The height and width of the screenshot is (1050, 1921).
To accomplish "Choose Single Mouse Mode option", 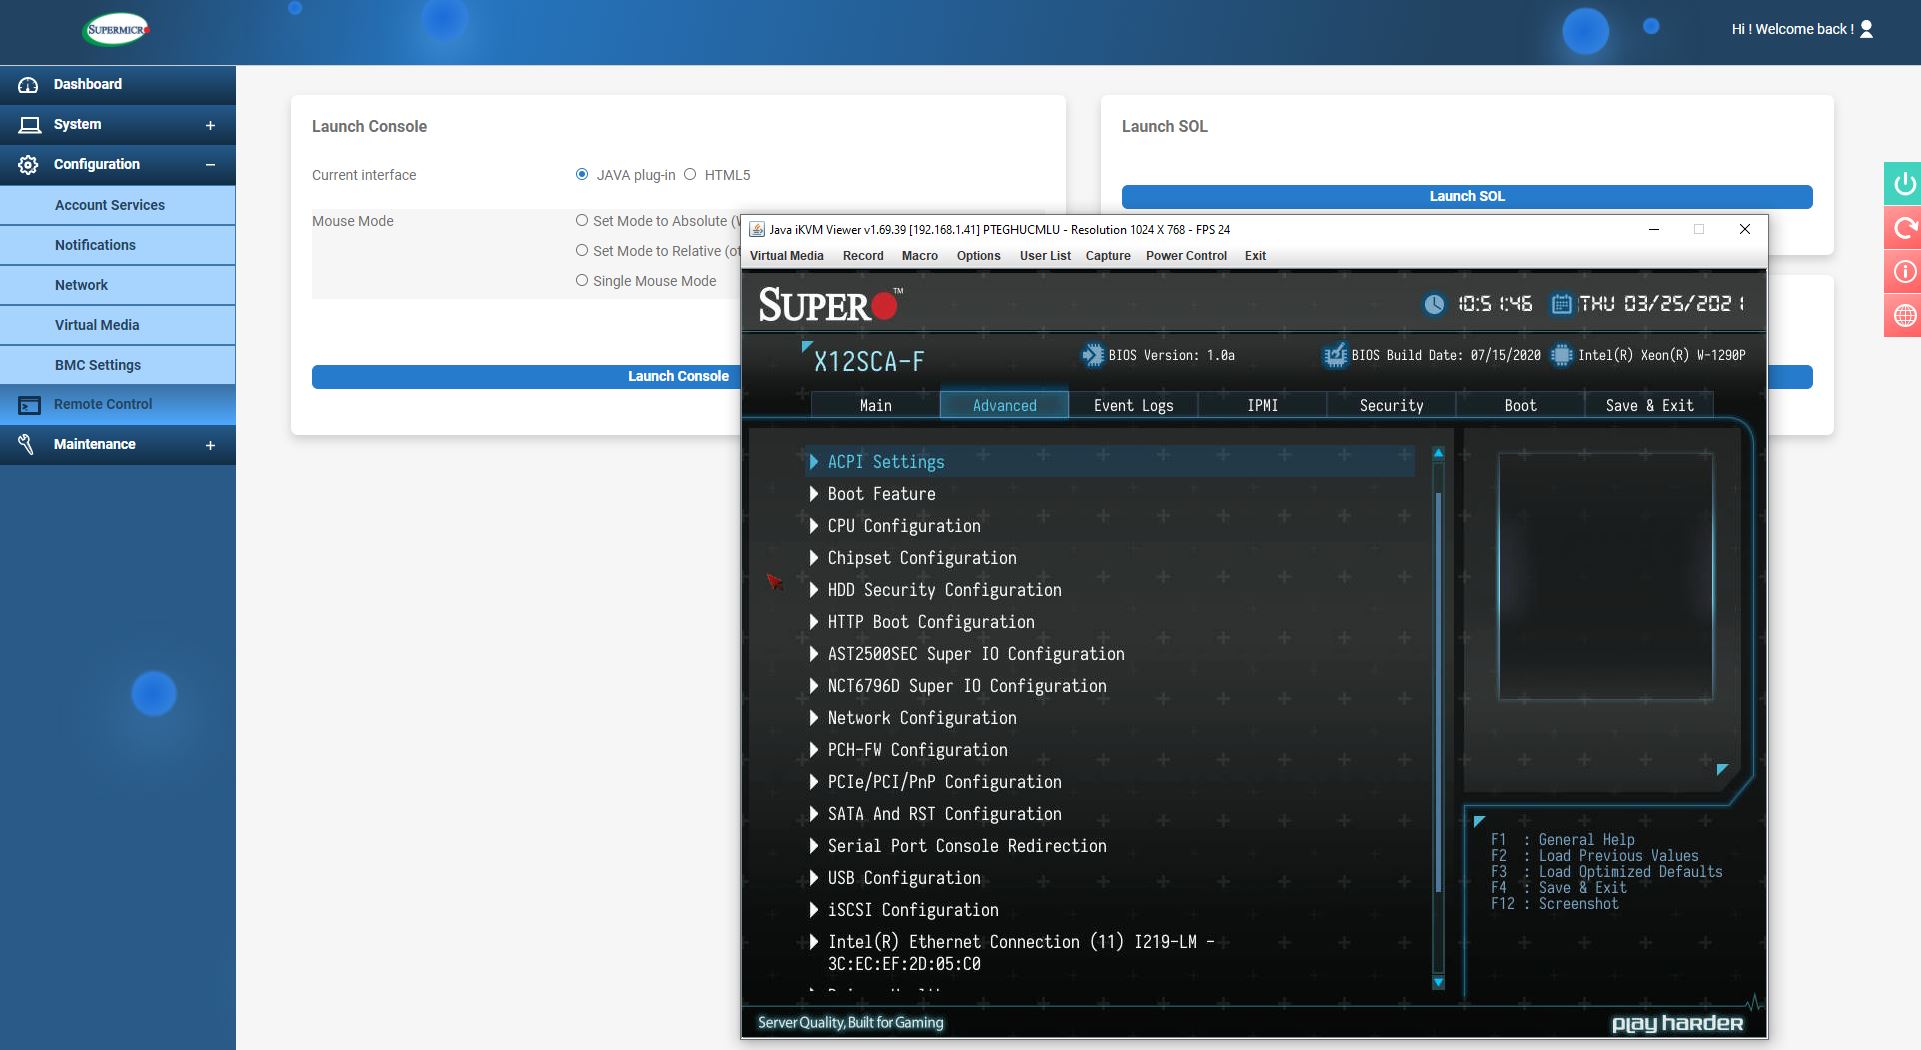I will pos(582,281).
